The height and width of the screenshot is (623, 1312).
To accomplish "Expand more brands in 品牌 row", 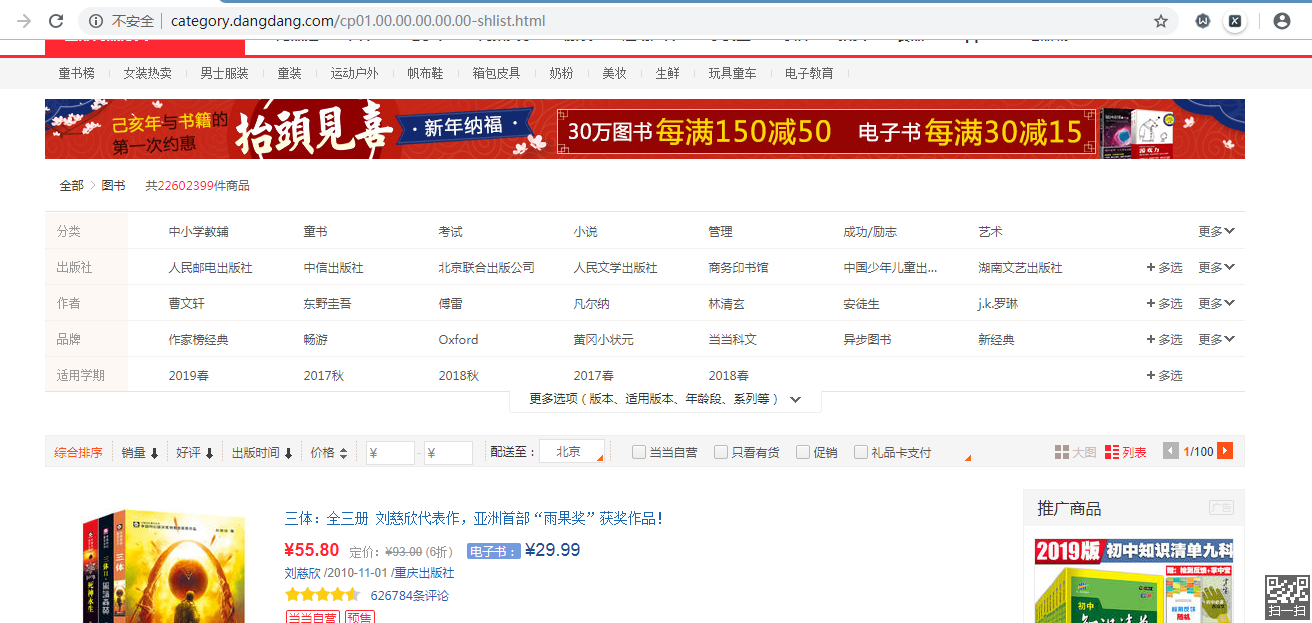I will pos(1216,339).
